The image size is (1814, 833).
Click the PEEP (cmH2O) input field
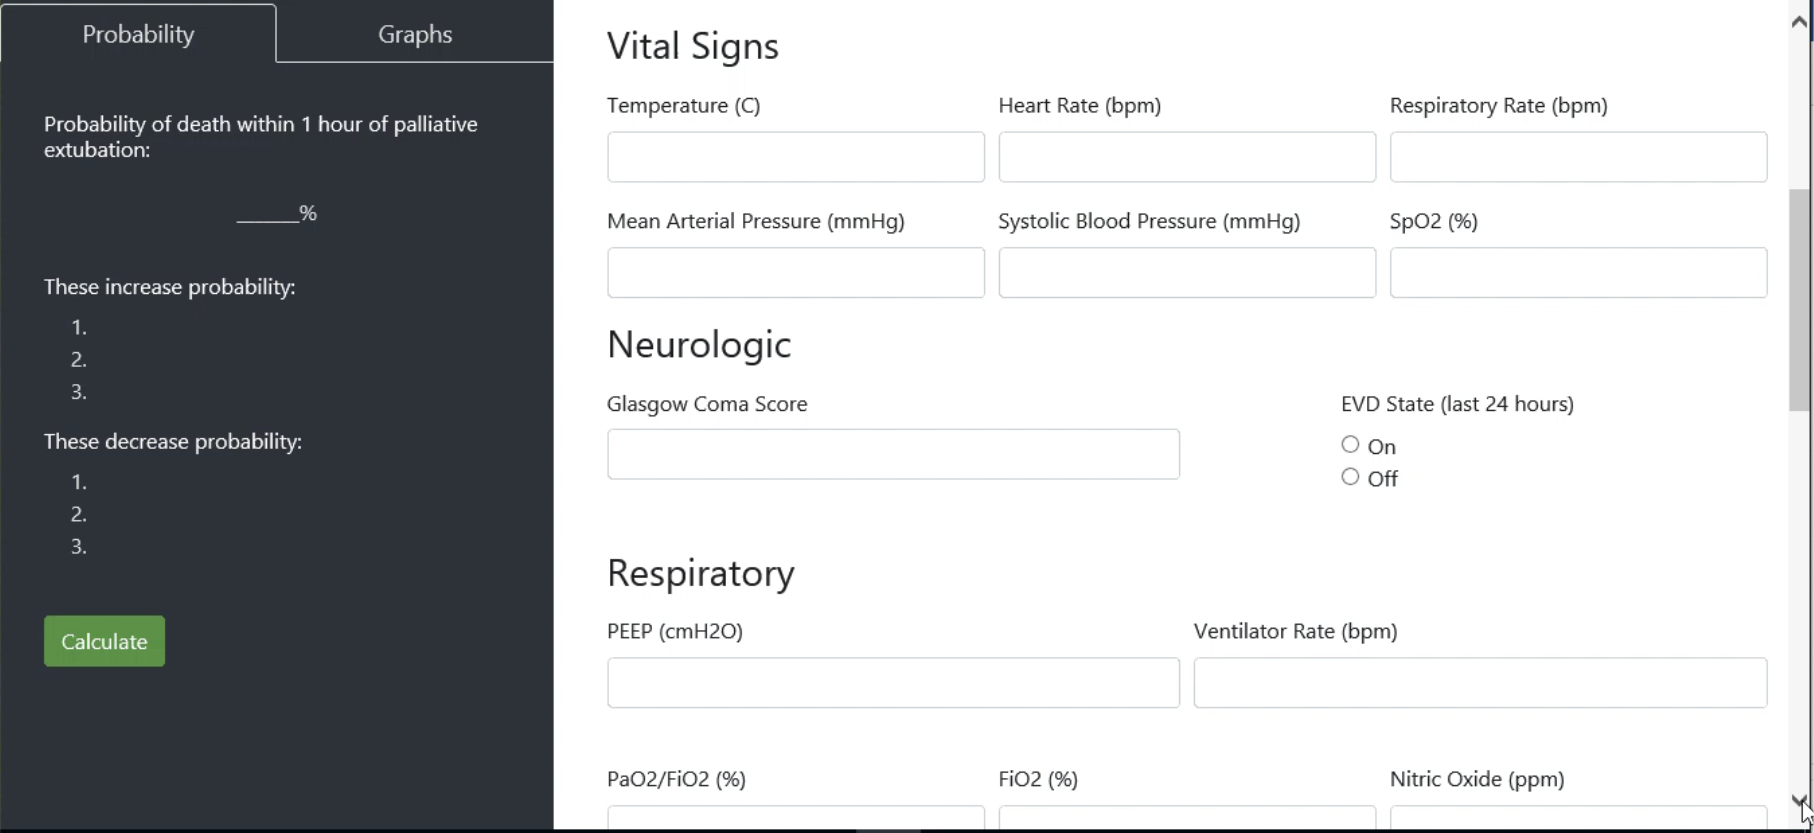(x=893, y=683)
